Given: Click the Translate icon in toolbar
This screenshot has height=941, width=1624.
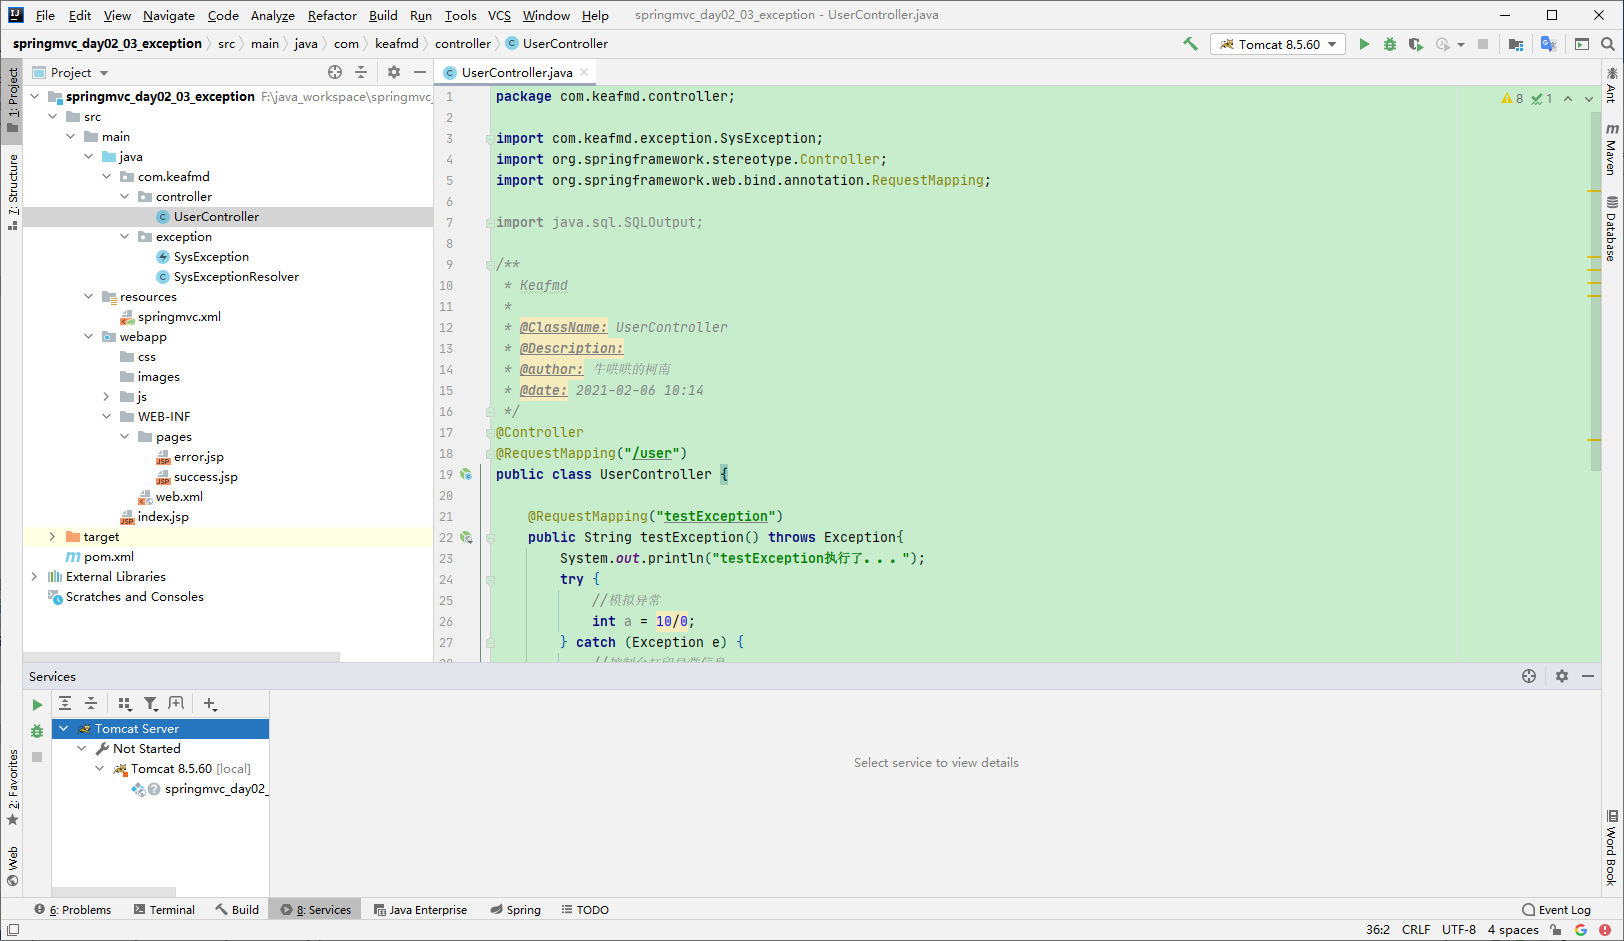Looking at the screenshot, I should click(x=1548, y=44).
